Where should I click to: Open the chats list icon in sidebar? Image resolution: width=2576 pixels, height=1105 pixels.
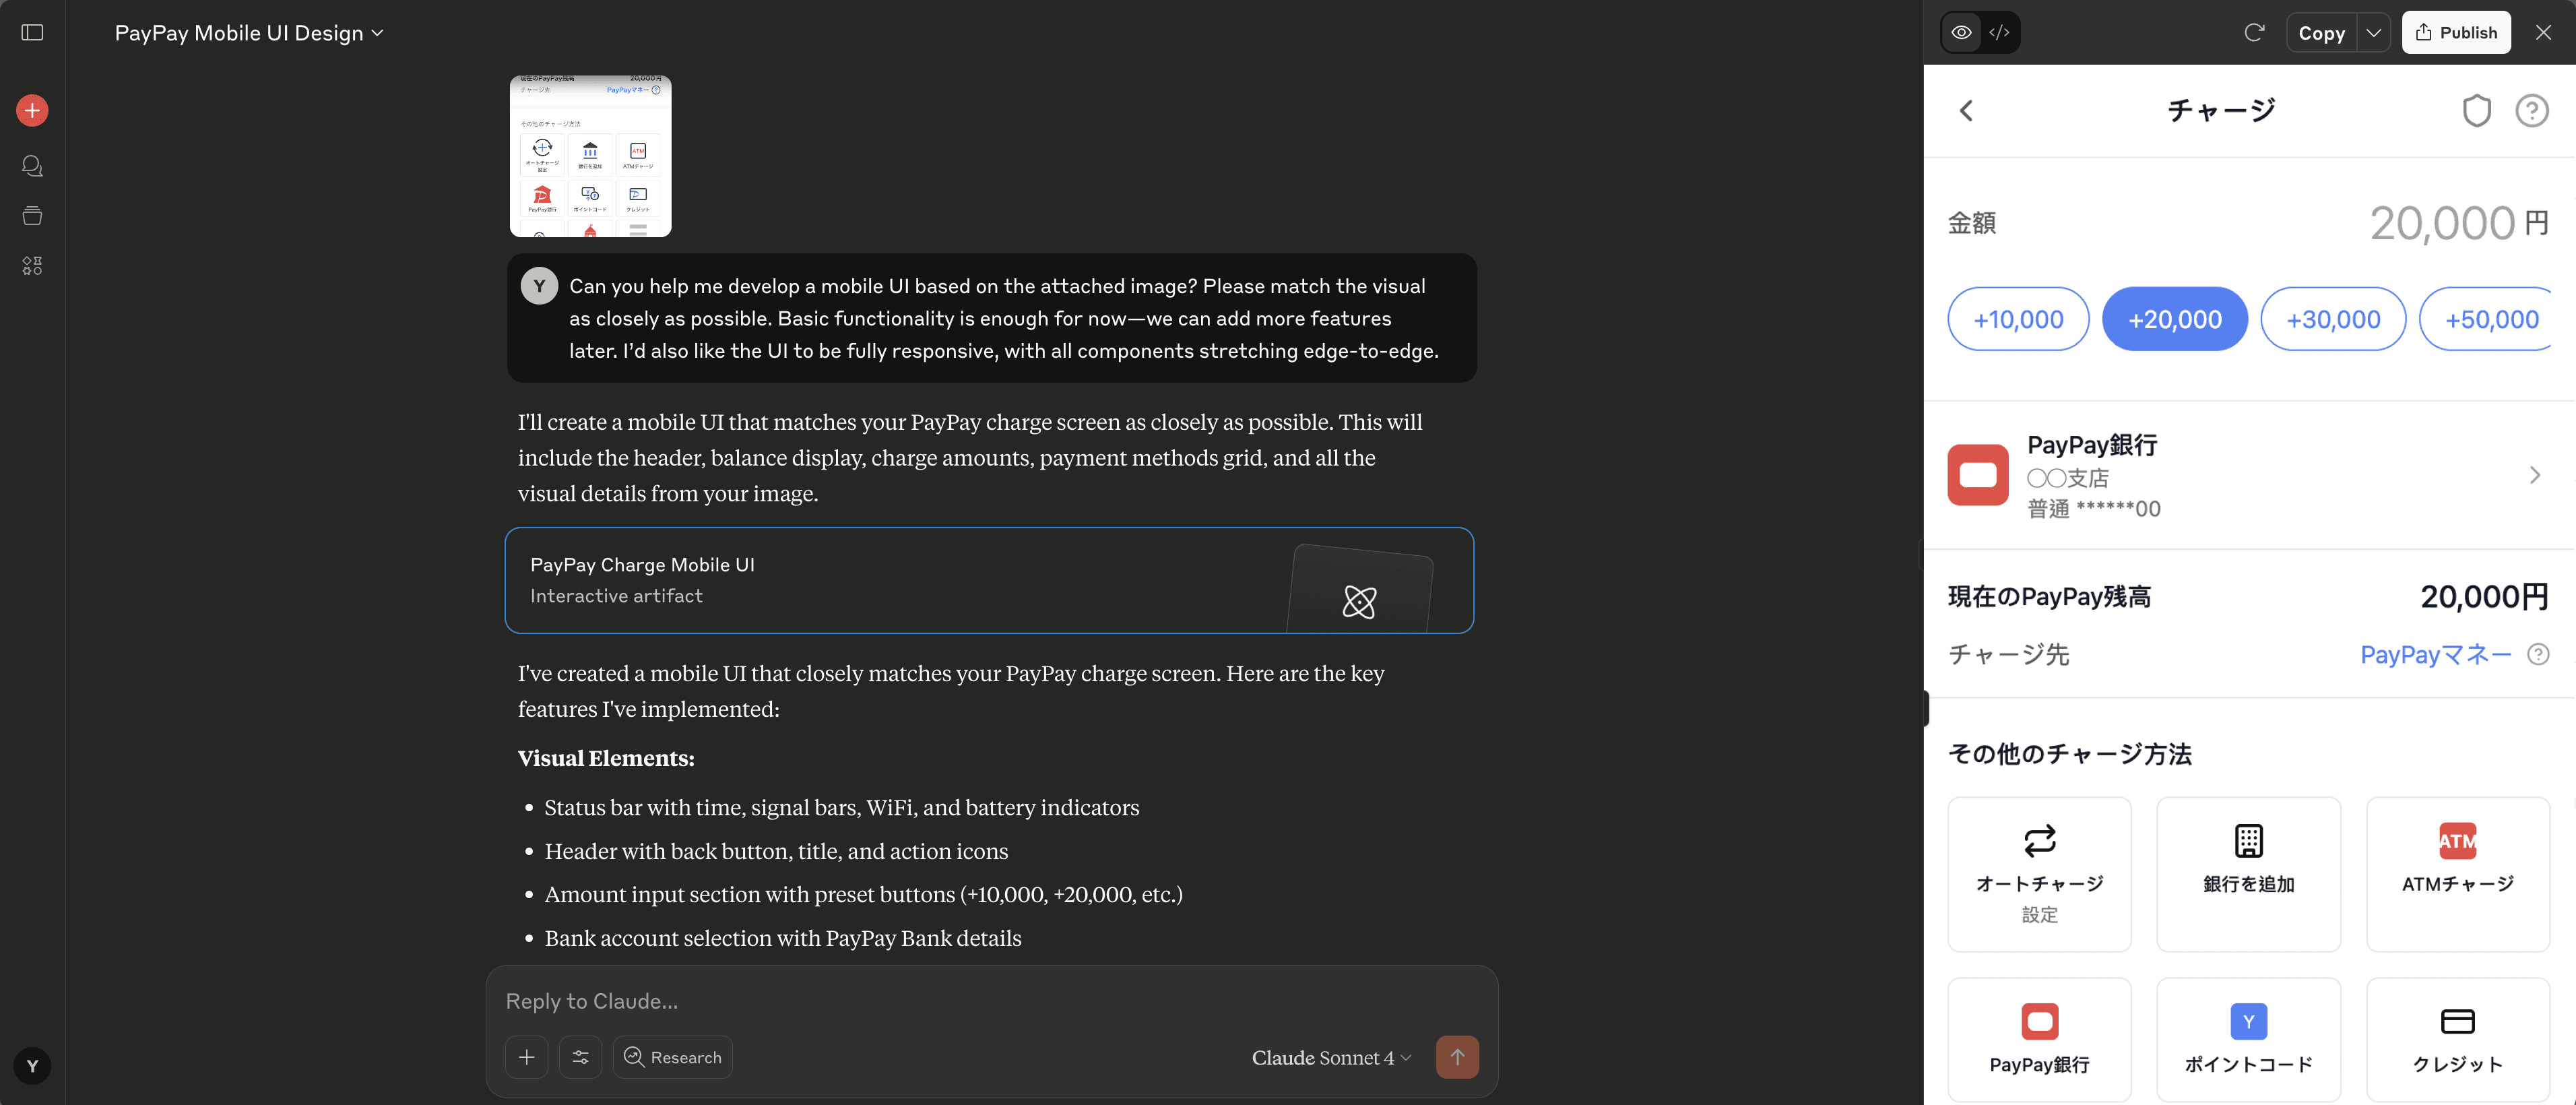tap(32, 166)
